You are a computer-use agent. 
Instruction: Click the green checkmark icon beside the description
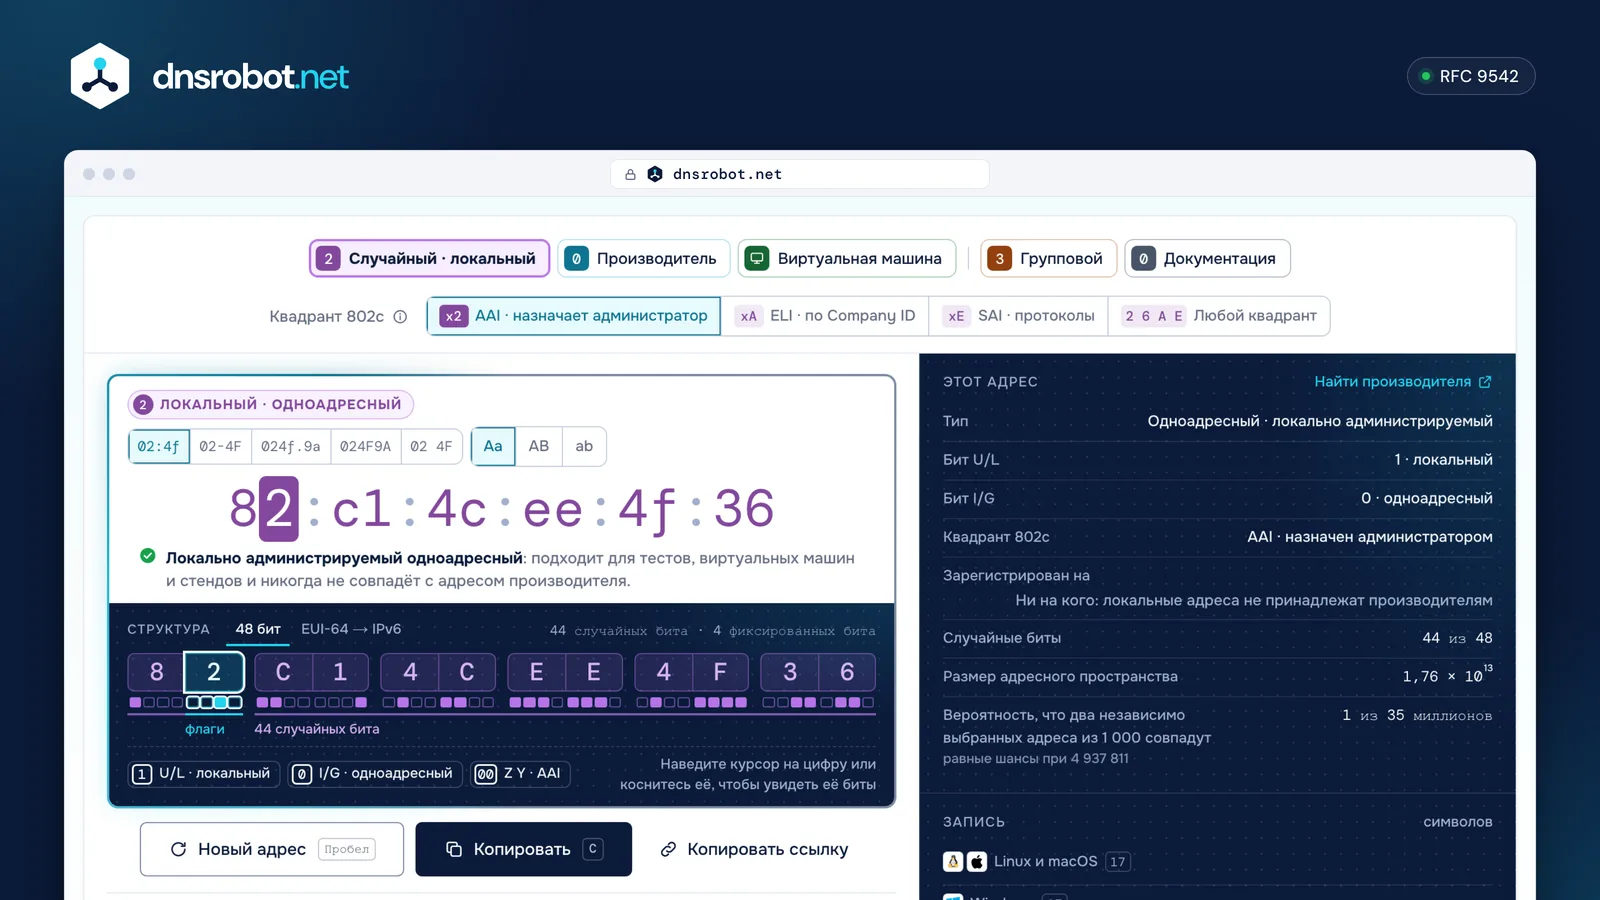[148, 556]
